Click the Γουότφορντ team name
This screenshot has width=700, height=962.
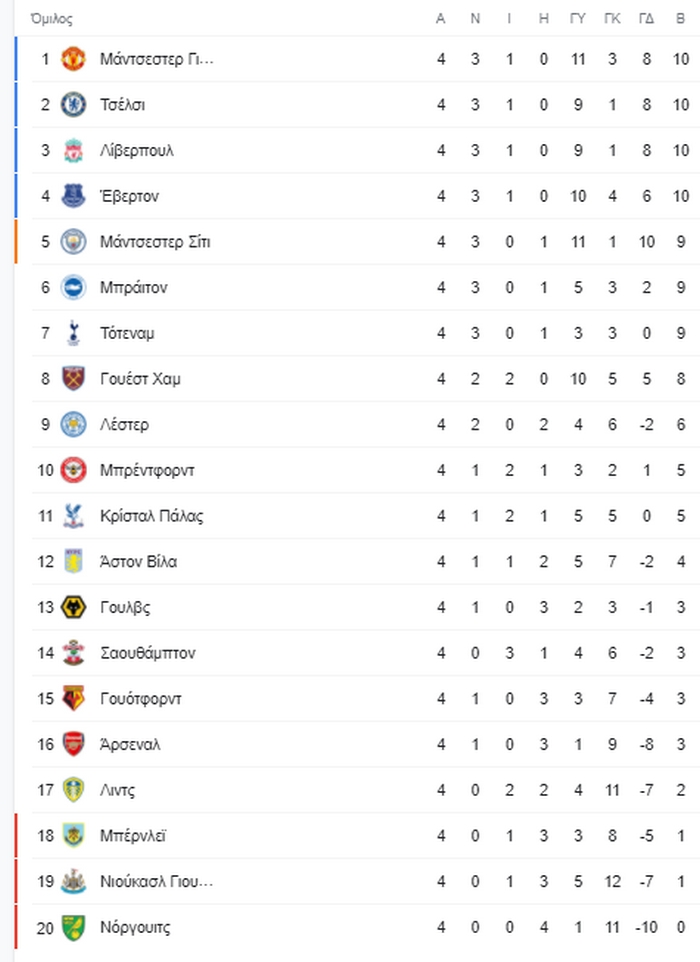(x=140, y=699)
